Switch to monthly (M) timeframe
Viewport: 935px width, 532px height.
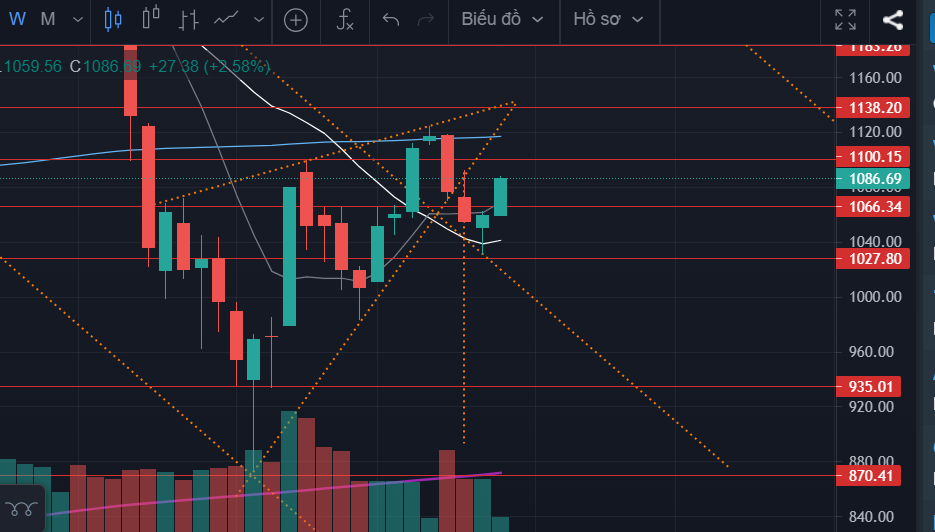[x=48, y=19]
